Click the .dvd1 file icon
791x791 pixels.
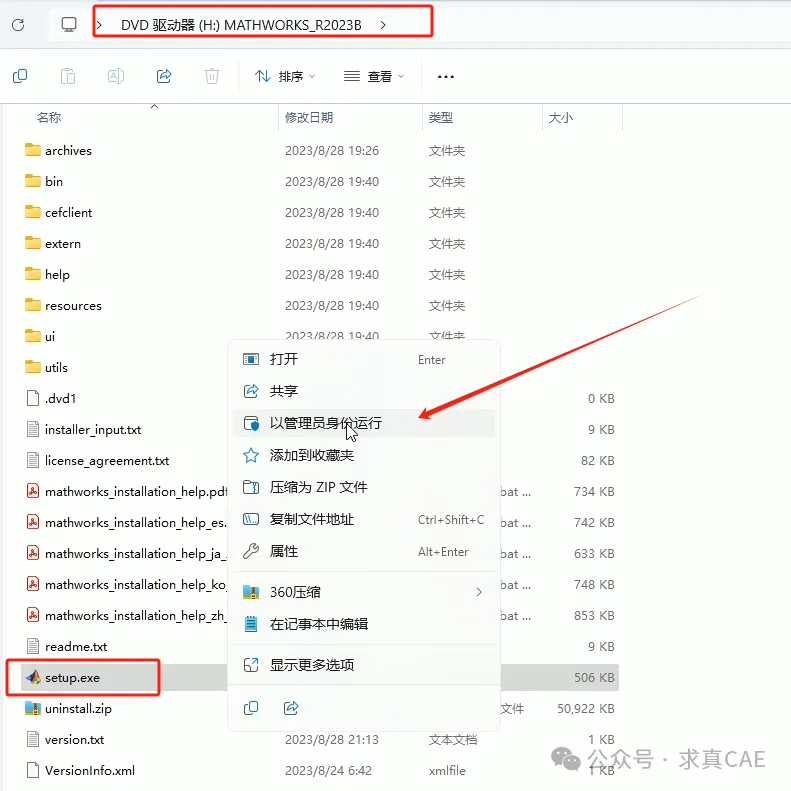[x=33, y=398]
